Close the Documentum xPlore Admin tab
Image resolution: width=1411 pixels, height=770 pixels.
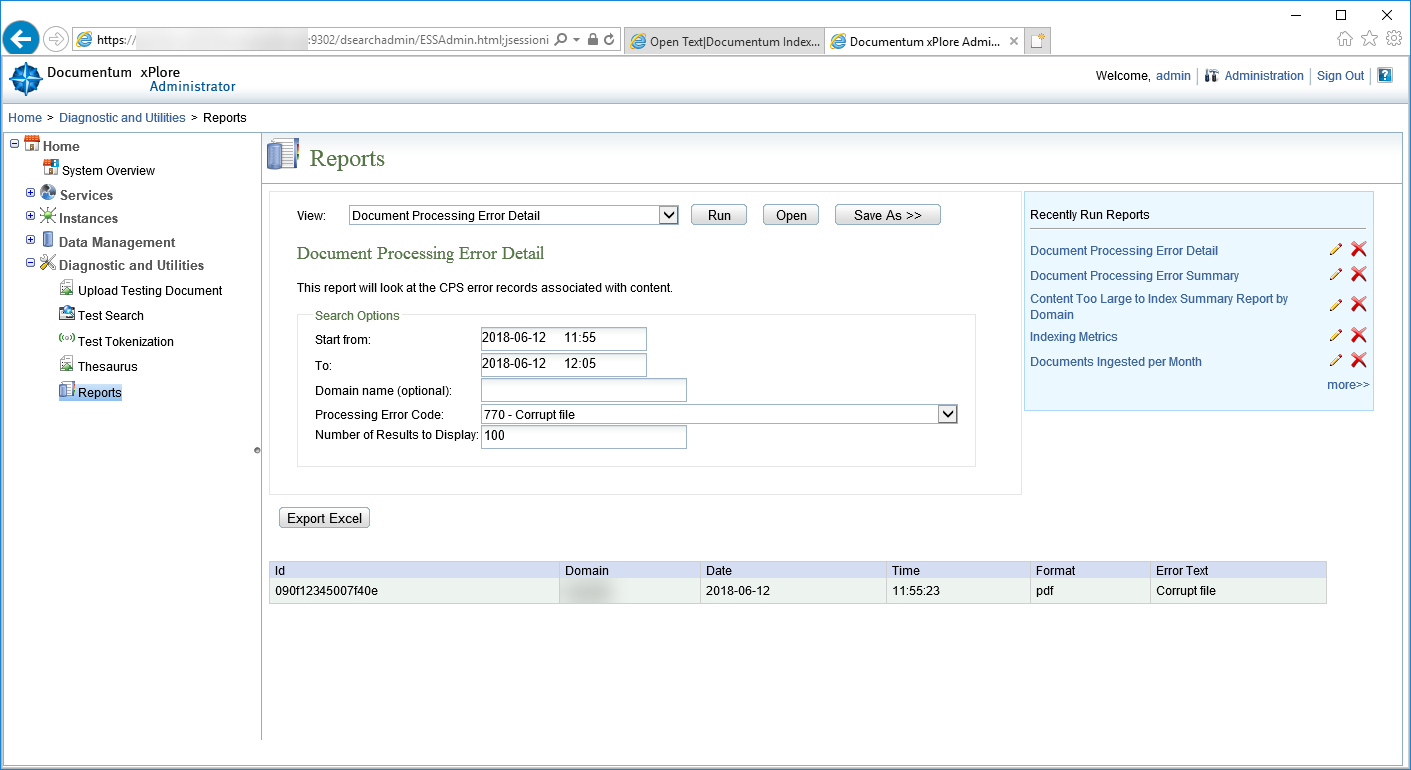pyautogui.click(x=1014, y=41)
